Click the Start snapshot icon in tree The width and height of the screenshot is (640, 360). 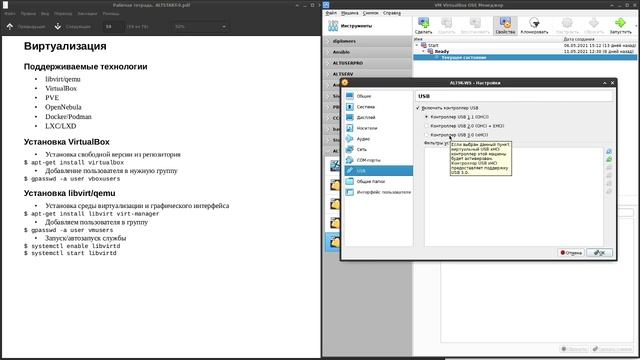424,45
